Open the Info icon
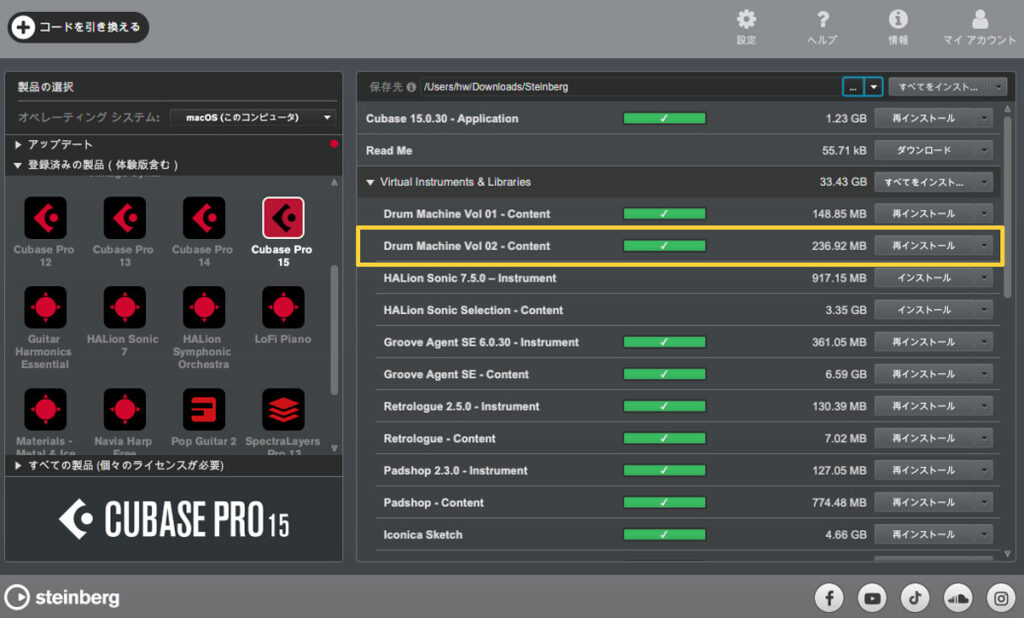This screenshot has height=618, width=1024. point(898,19)
